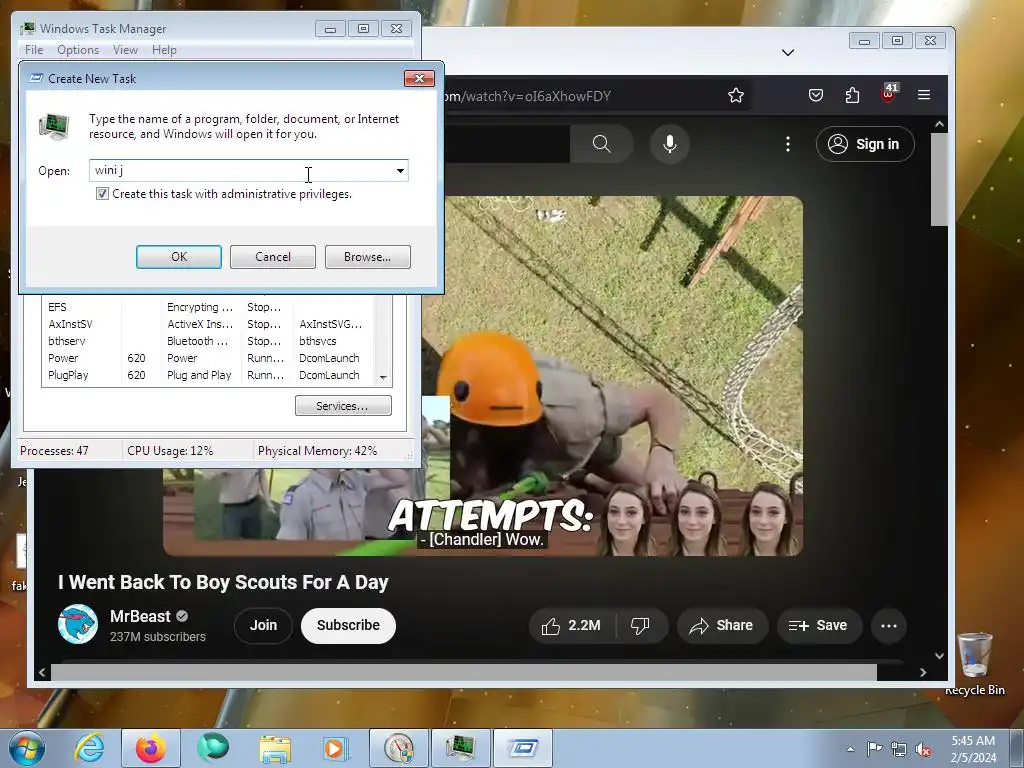Image resolution: width=1024 pixels, height=768 pixels.
Task: Open Services... button in Task Manager
Action: tap(344, 406)
